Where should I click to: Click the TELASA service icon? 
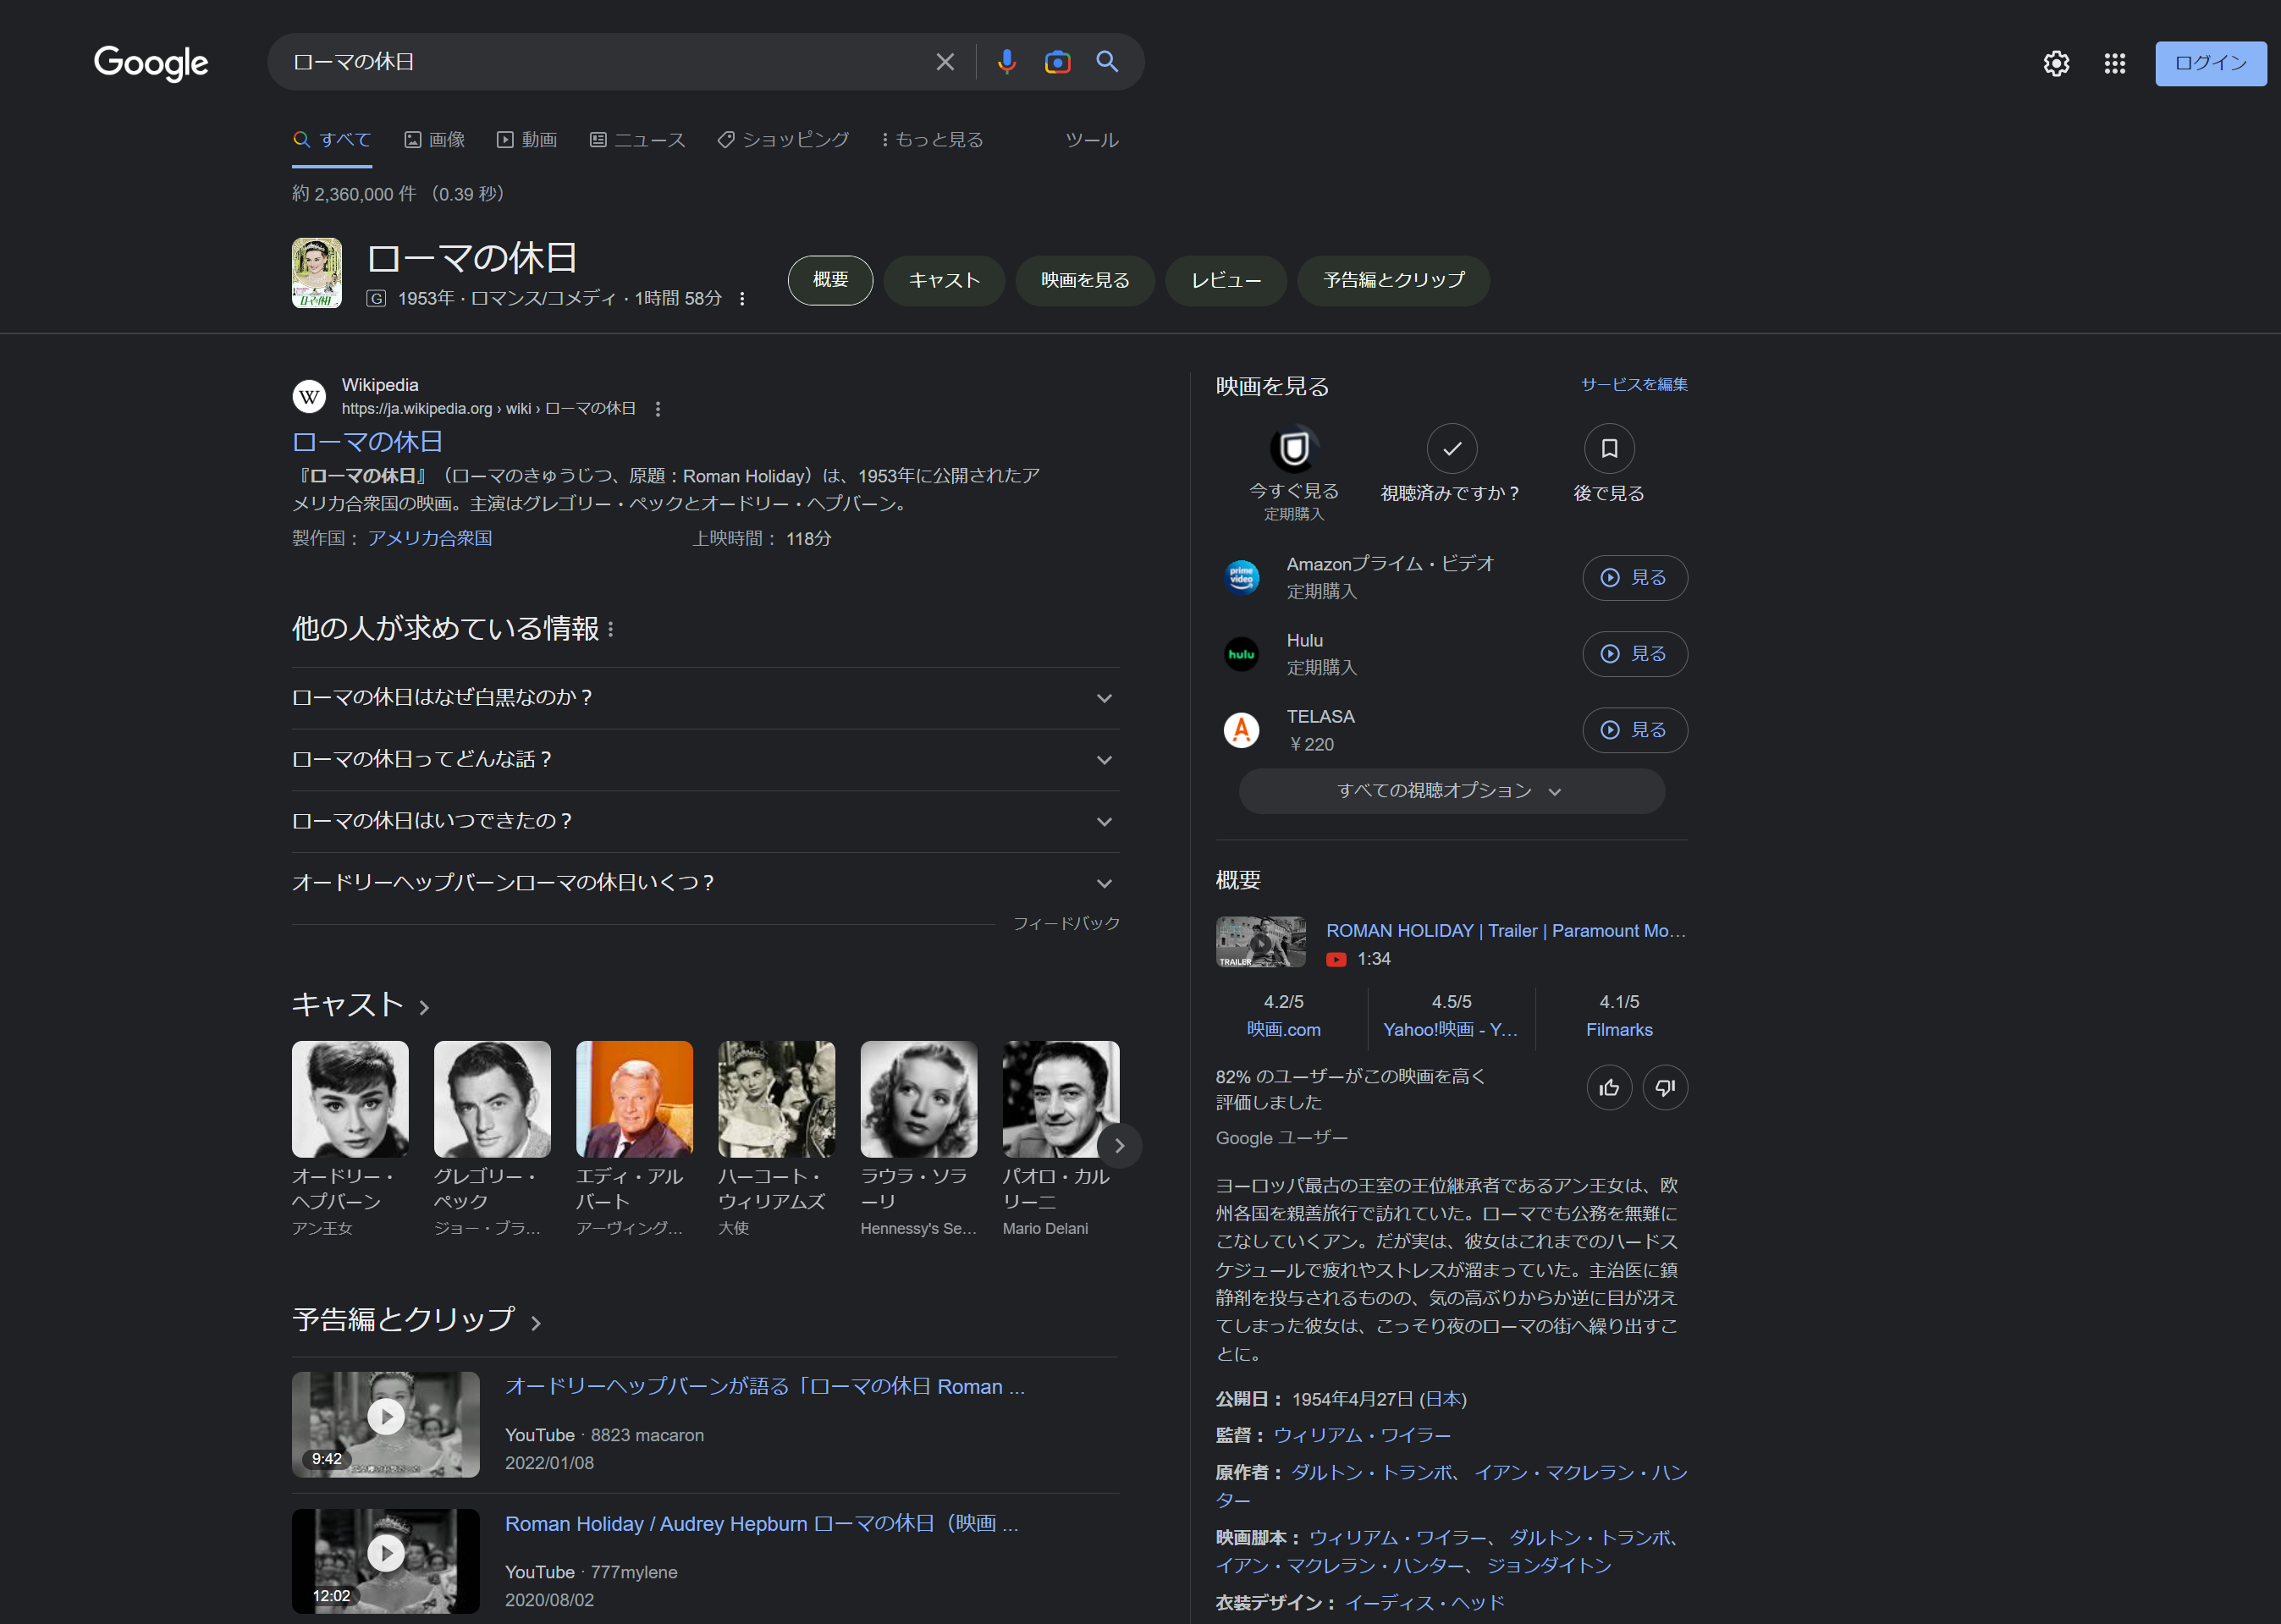1242,729
